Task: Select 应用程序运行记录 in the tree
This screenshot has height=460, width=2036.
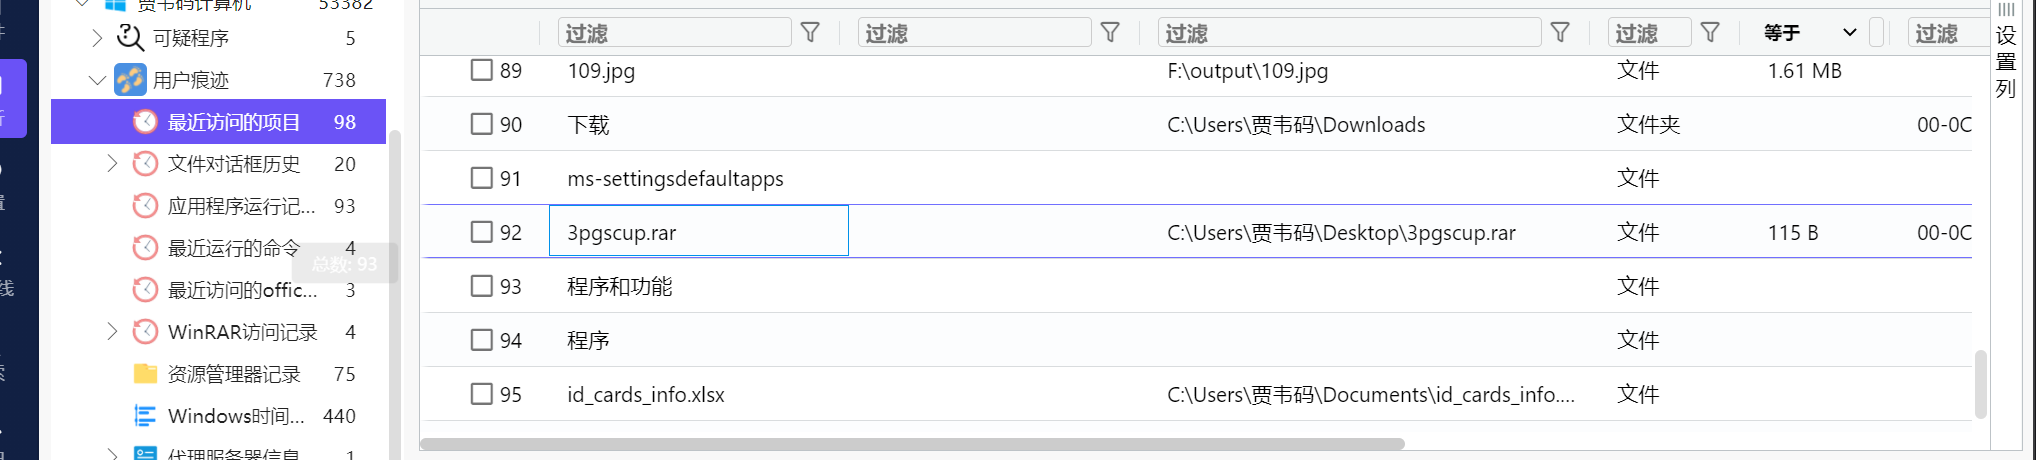Action: pyautogui.click(x=241, y=206)
